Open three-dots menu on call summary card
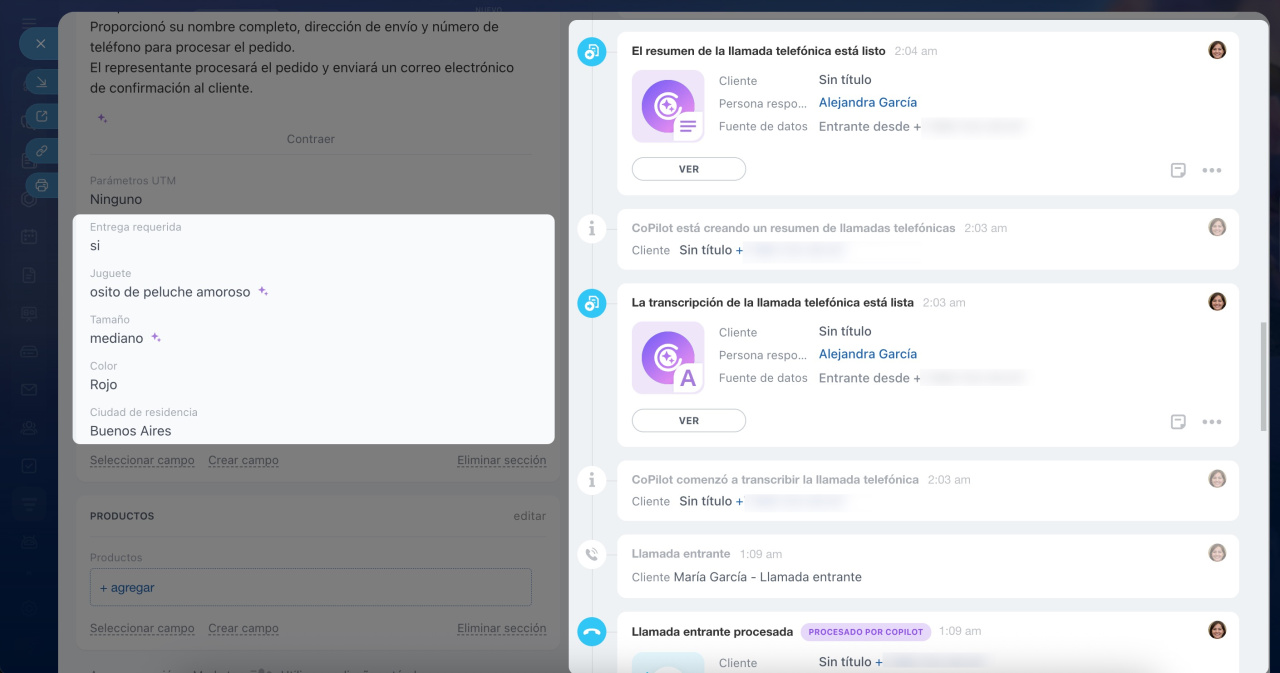The image size is (1280, 673). (1211, 170)
